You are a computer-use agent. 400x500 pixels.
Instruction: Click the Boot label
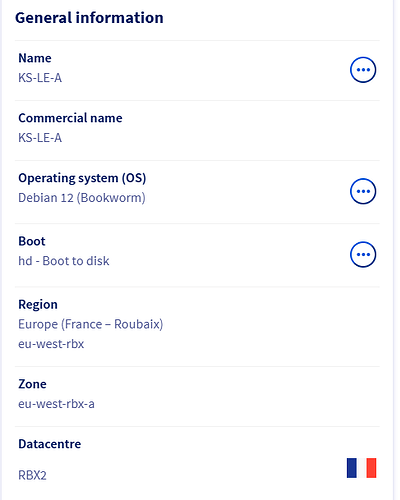pyautogui.click(x=32, y=241)
